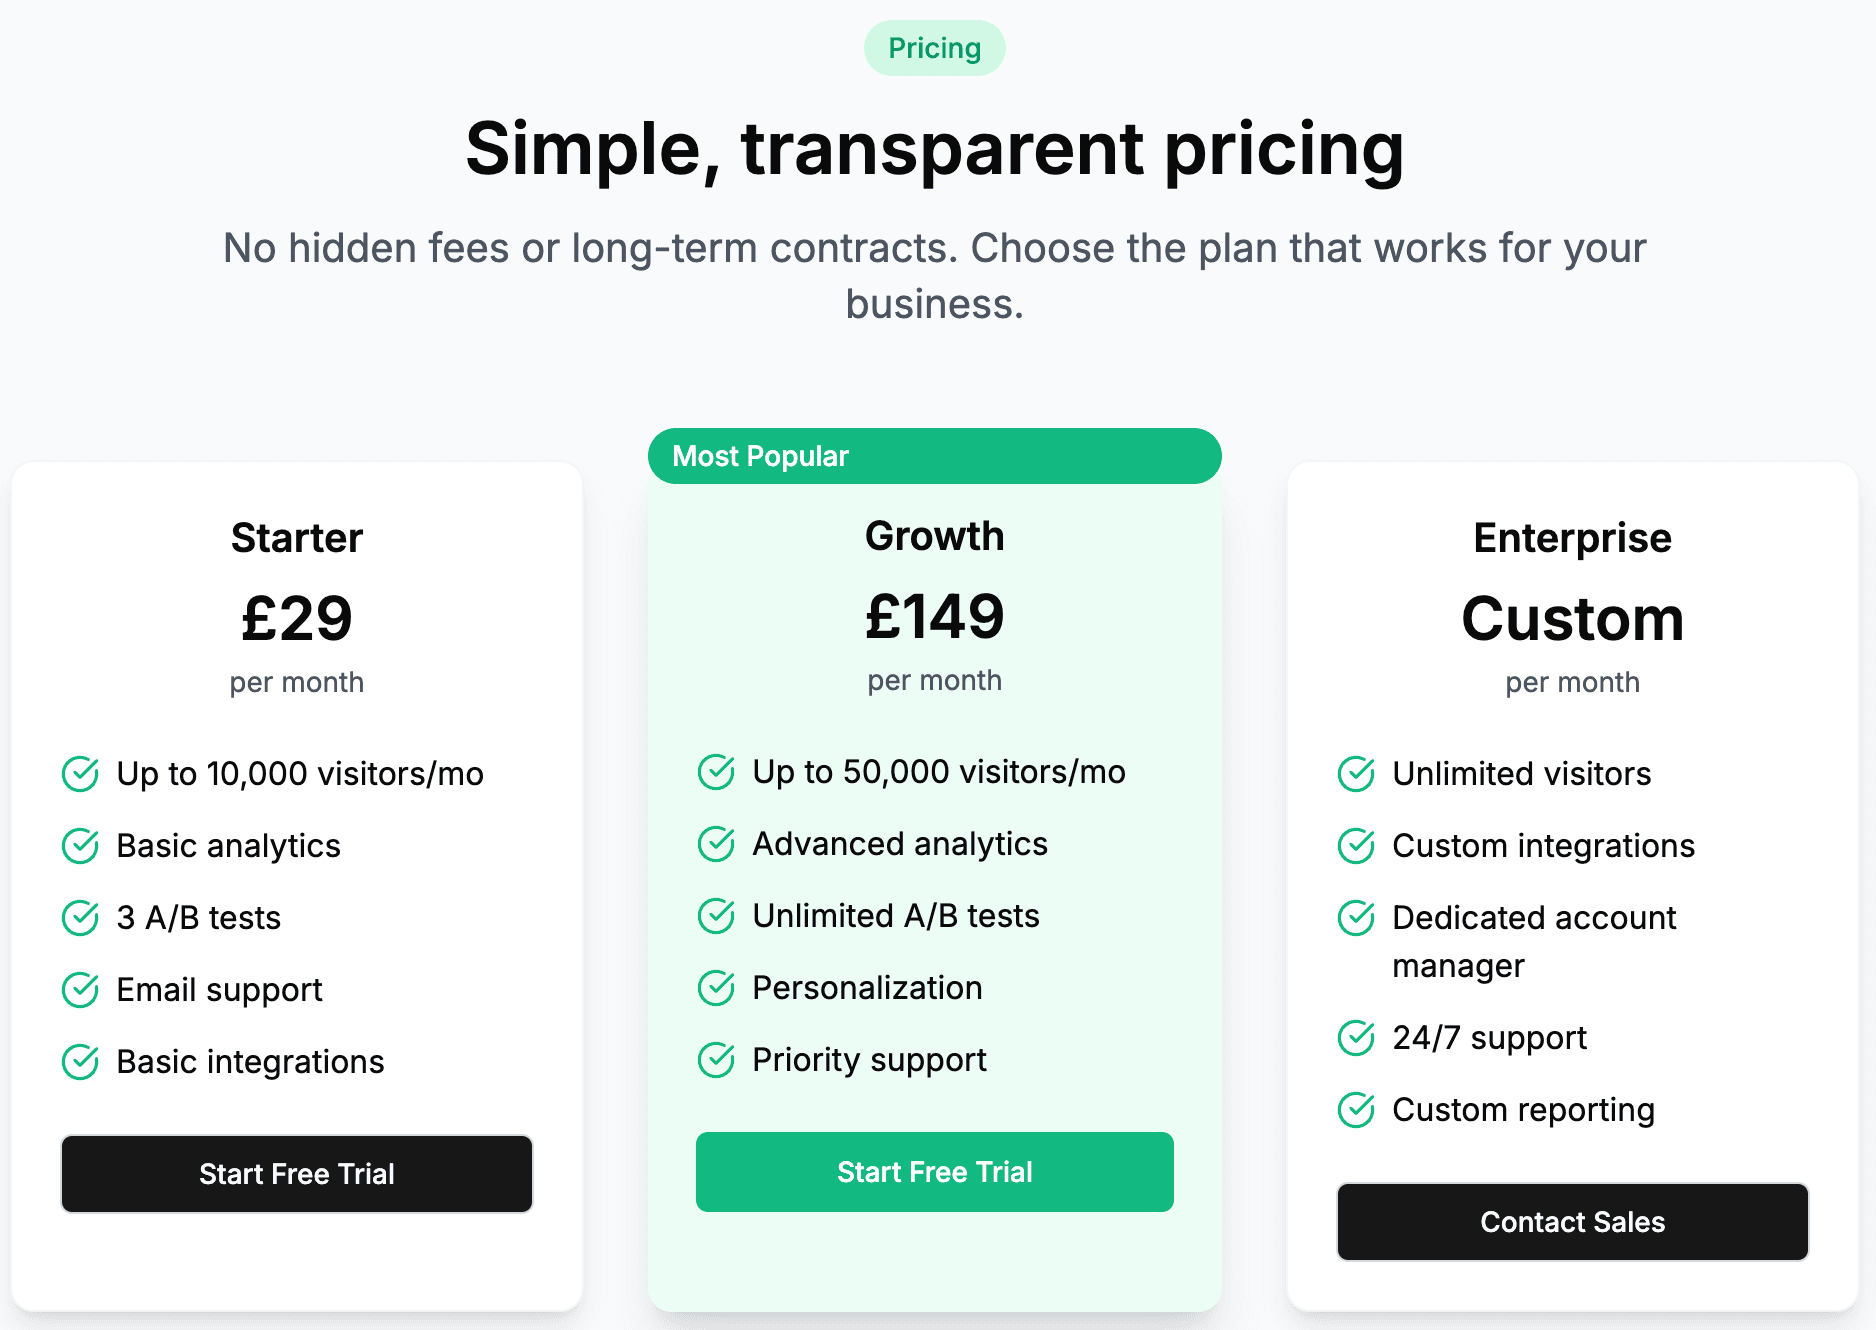Click checkmark icon beside 'Priority support'

point(716,1060)
